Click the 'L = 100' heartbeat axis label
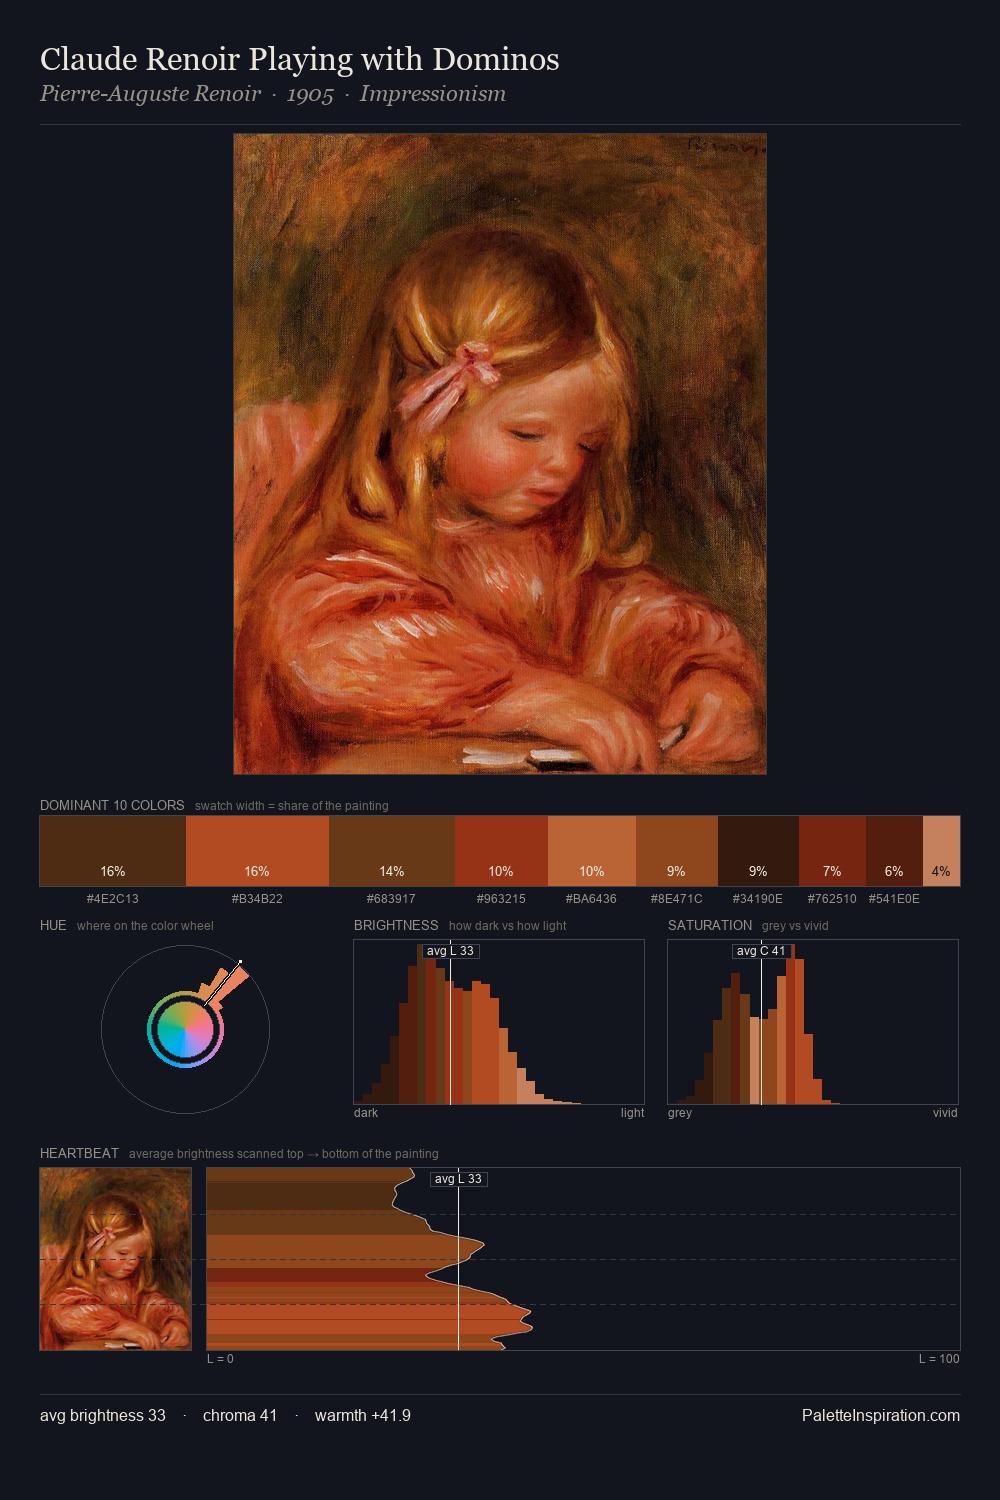The image size is (1000, 1500). tap(939, 1359)
